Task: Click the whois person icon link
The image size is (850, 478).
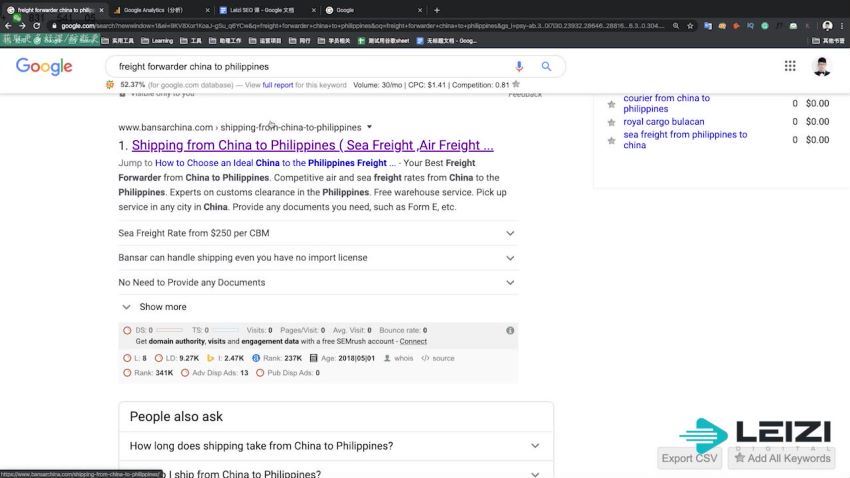Action: tap(398, 358)
